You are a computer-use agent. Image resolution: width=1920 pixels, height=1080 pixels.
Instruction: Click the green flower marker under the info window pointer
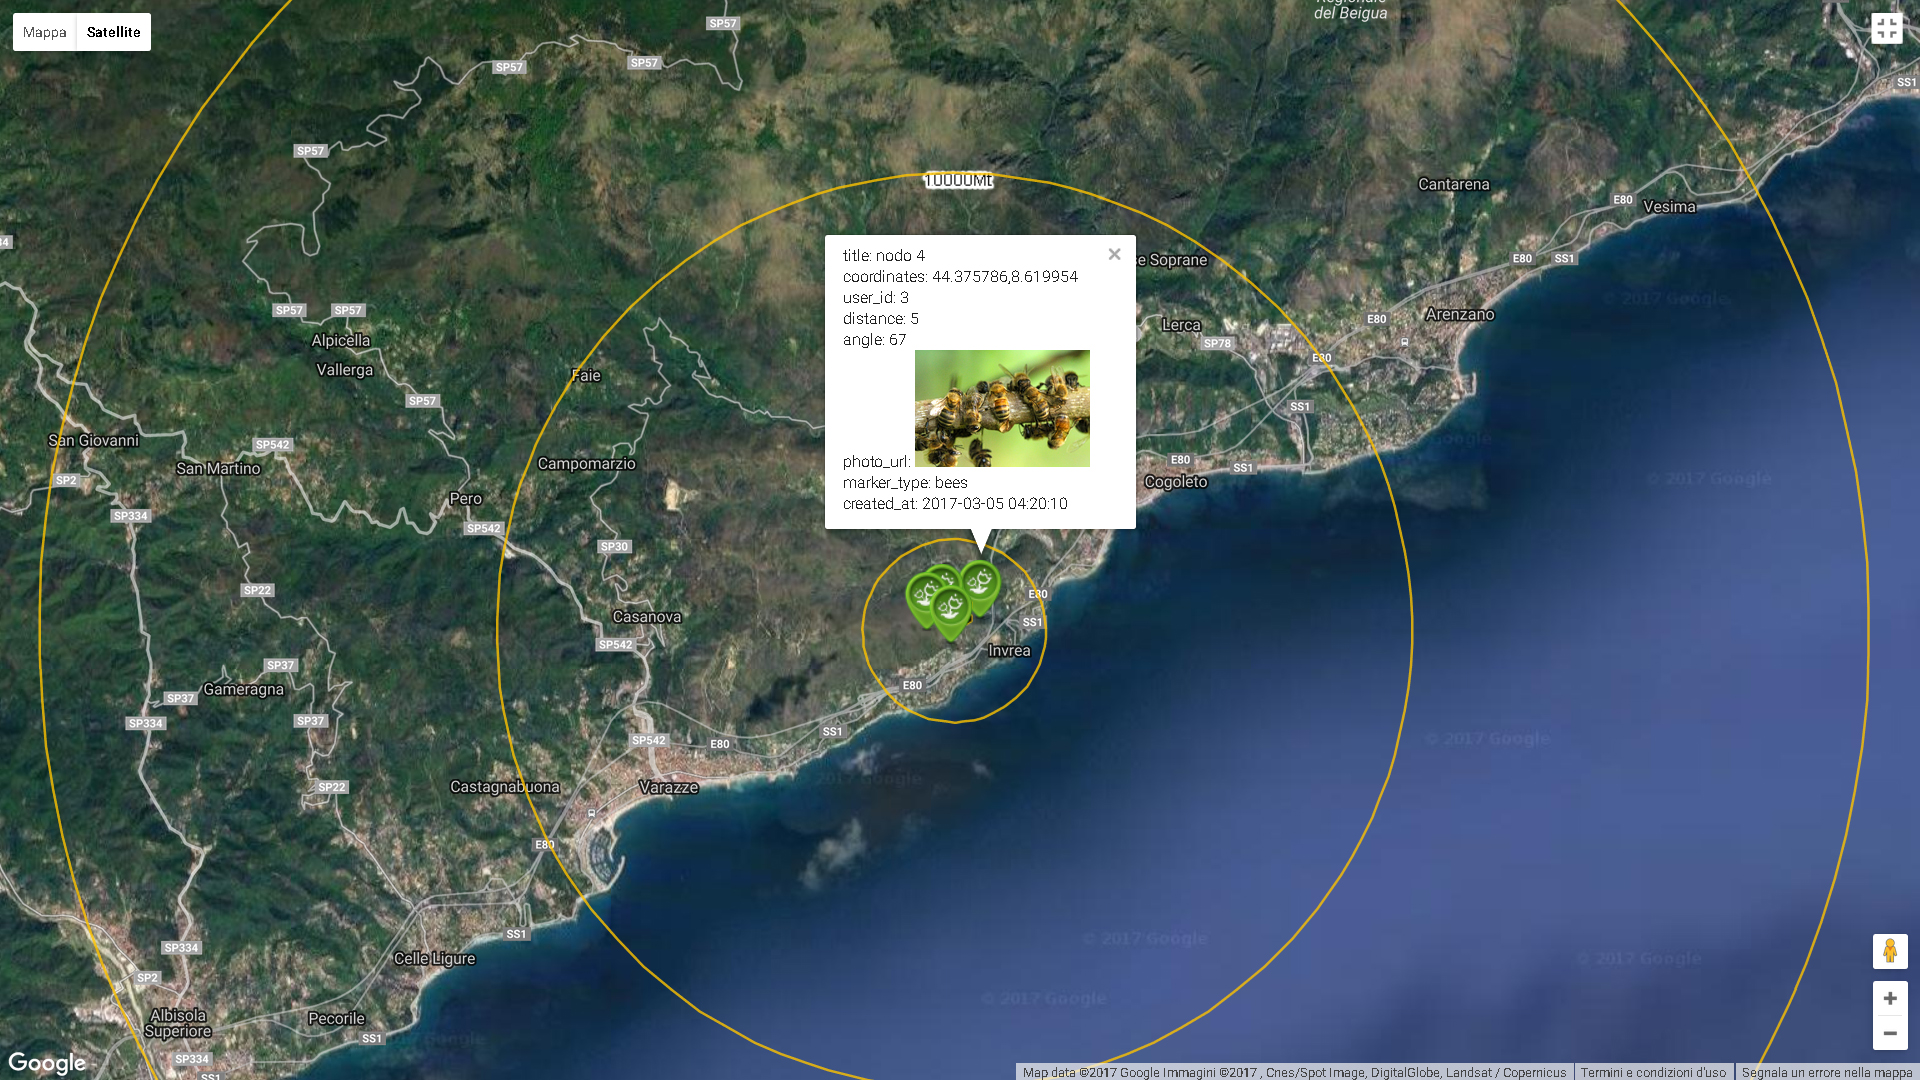pos(980,587)
